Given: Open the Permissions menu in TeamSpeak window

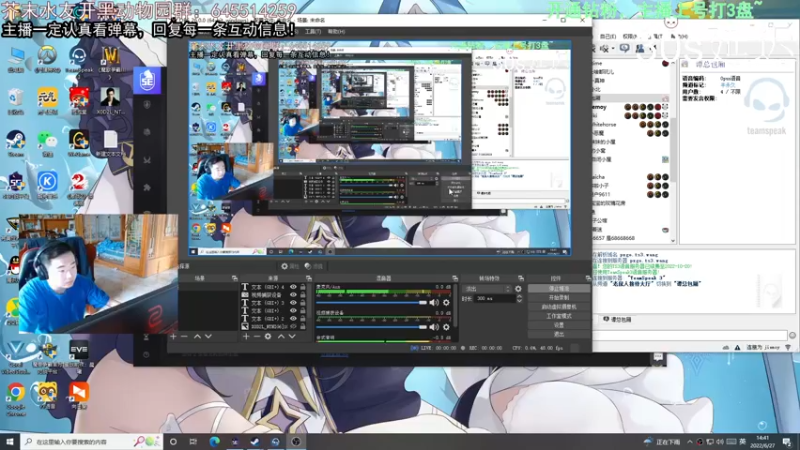Looking at the screenshot, I should (x=630, y=36).
